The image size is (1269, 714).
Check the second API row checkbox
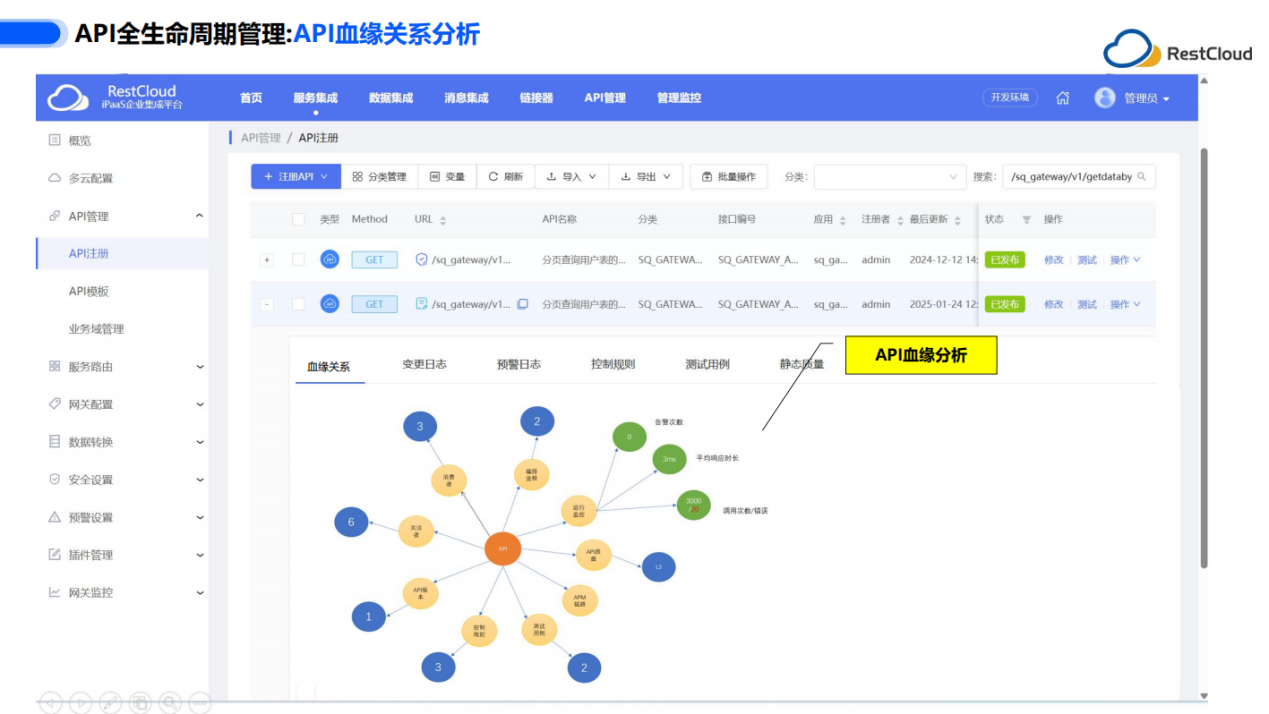point(298,303)
